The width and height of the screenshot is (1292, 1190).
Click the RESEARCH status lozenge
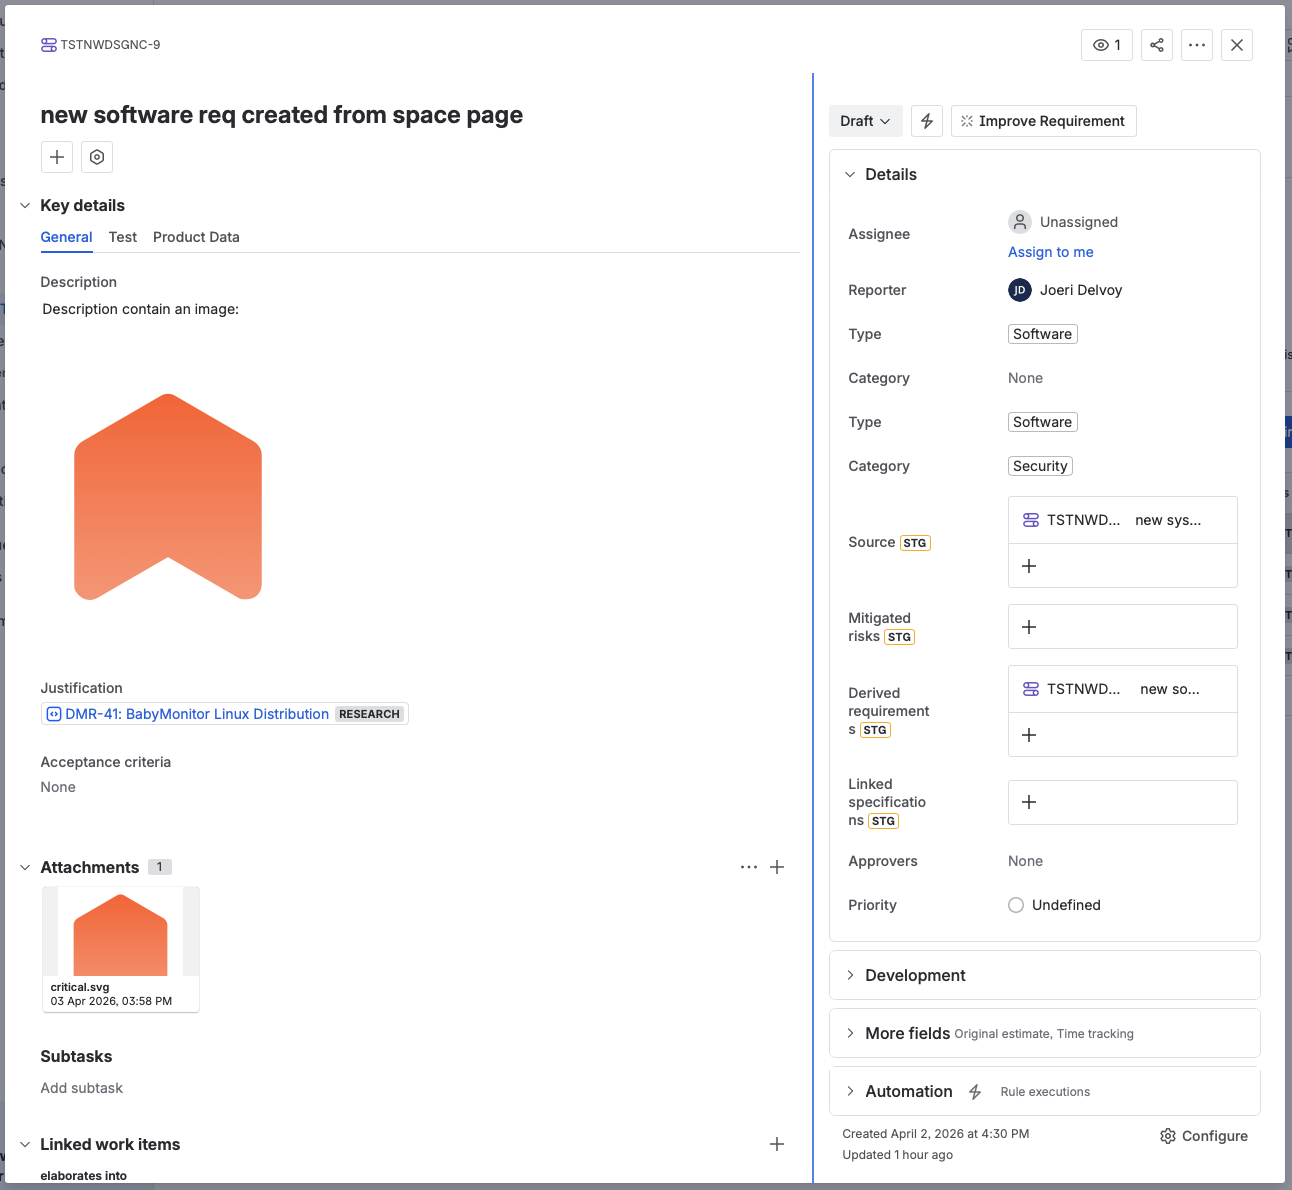point(369,714)
